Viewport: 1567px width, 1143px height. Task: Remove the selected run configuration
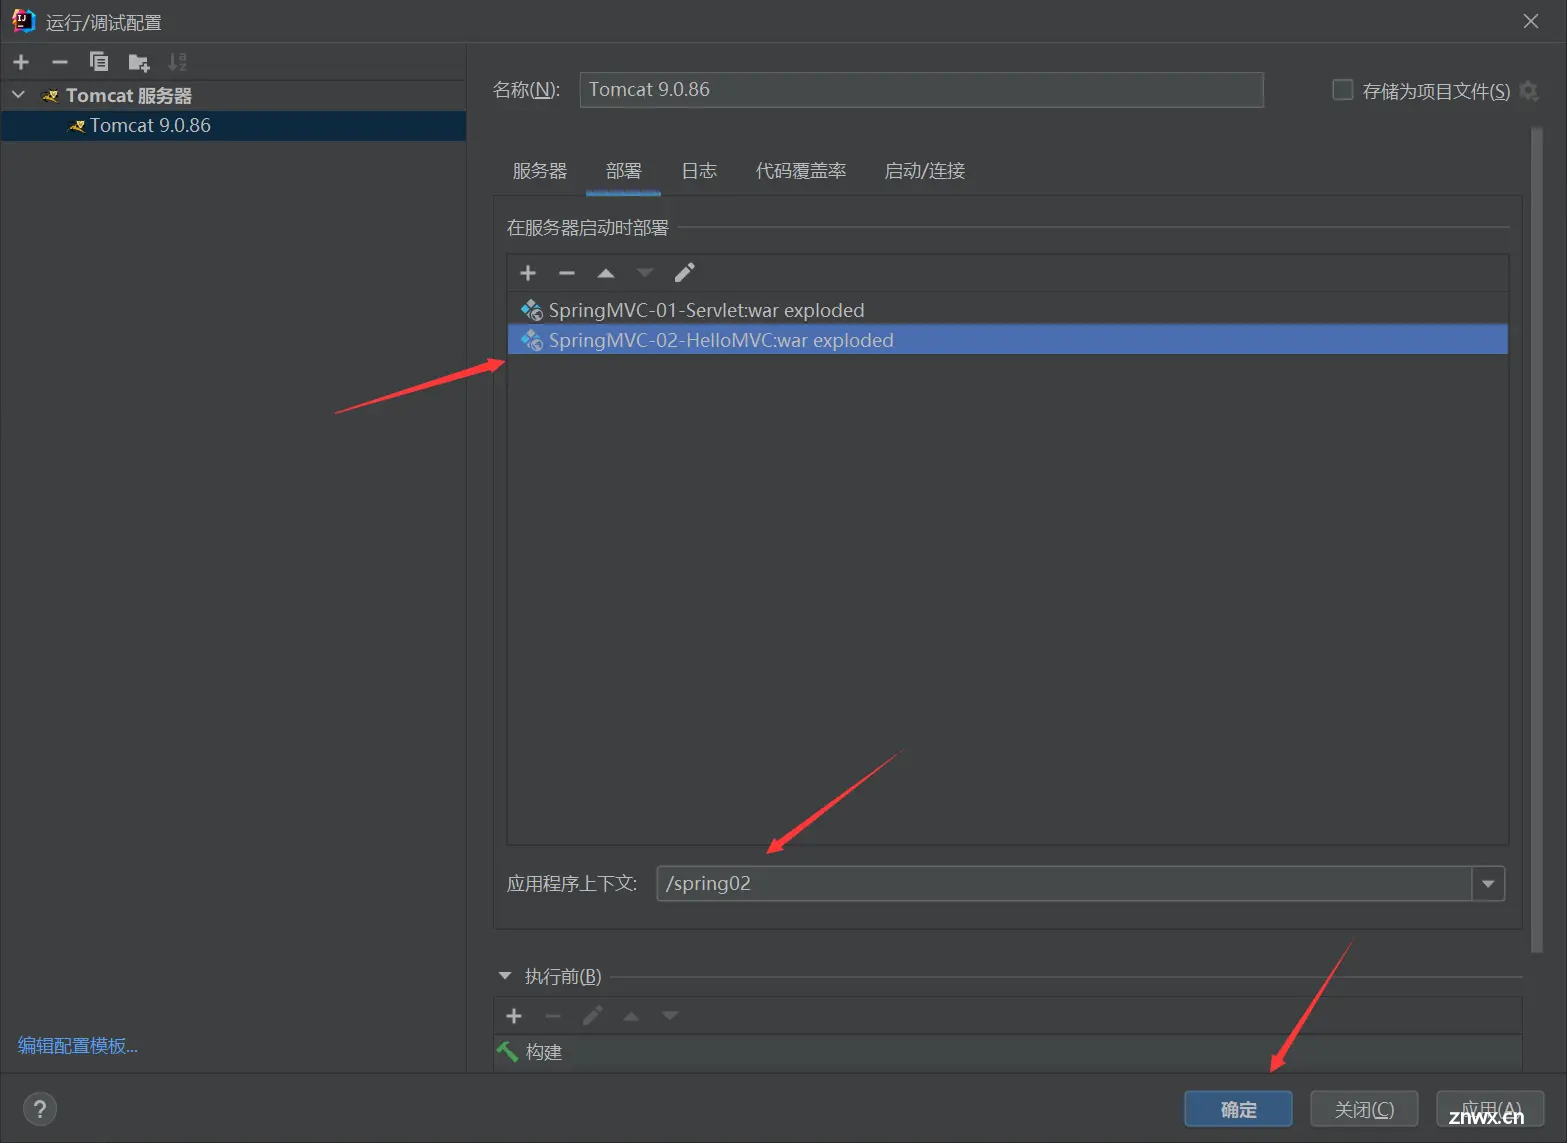[60, 62]
